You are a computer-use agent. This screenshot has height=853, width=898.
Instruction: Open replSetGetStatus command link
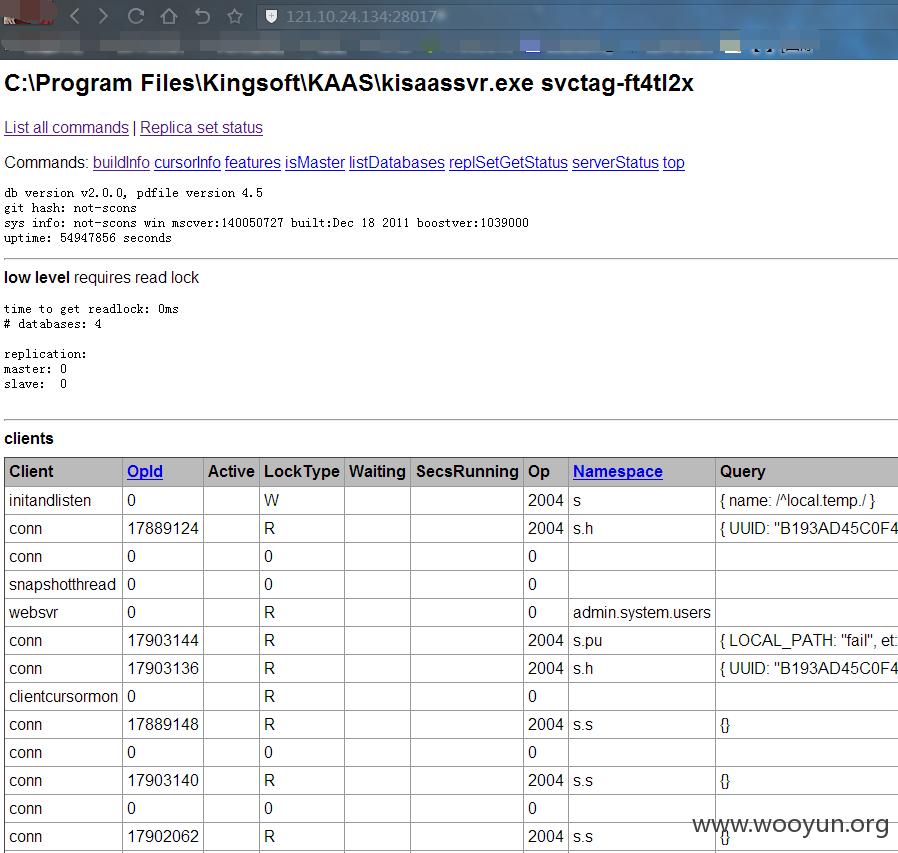tap(508, 163)
